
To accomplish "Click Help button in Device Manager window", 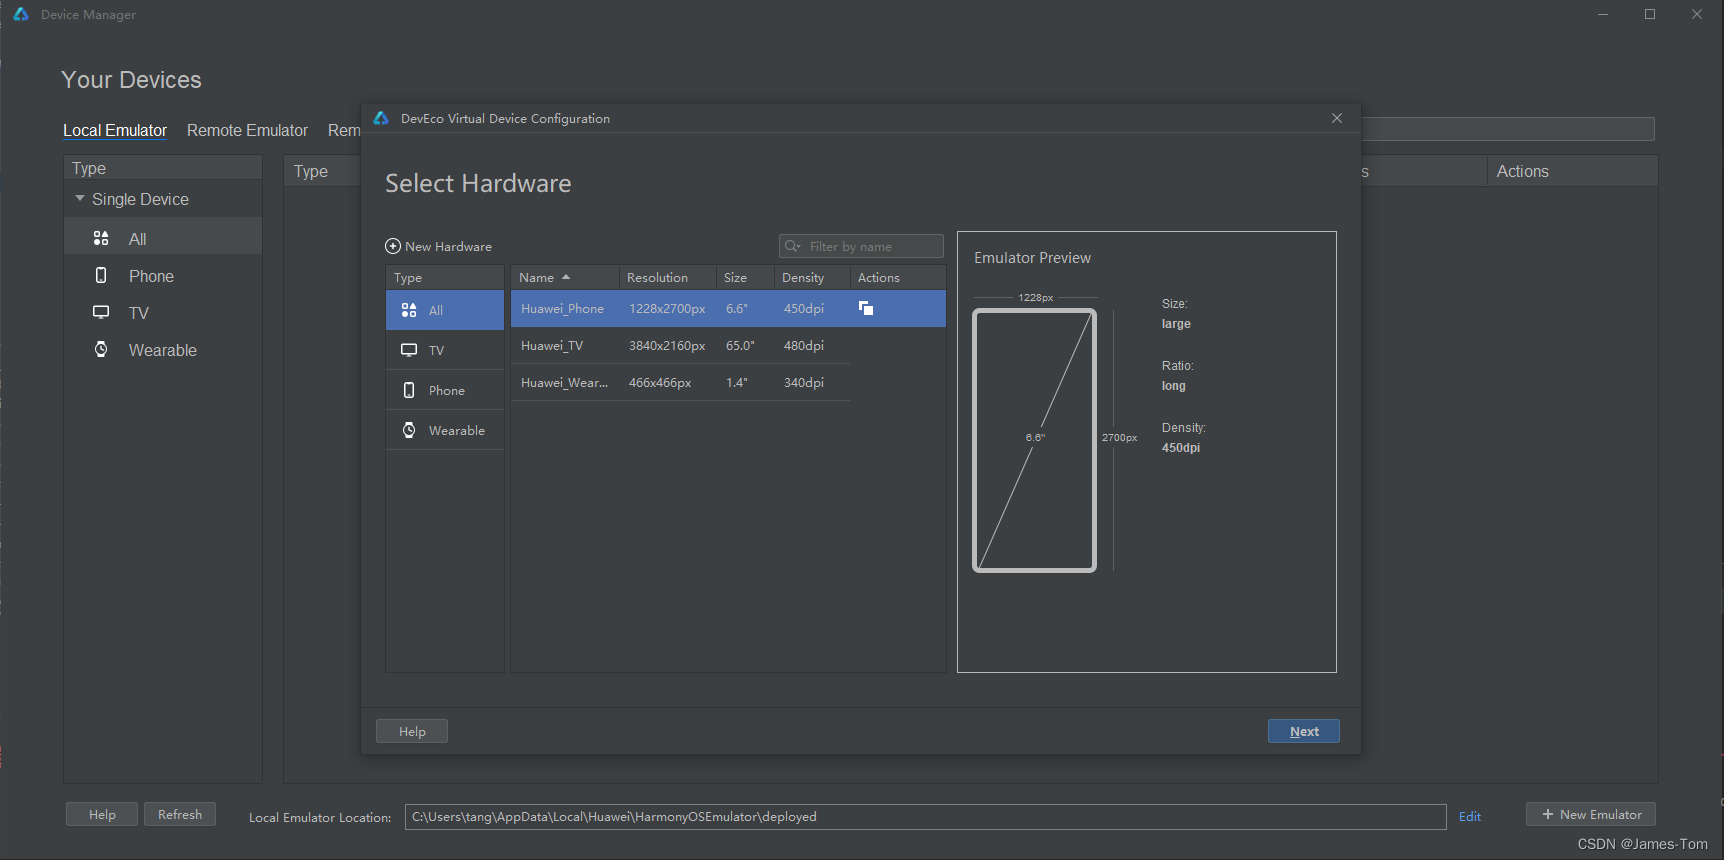I will [x=102, y=814].
